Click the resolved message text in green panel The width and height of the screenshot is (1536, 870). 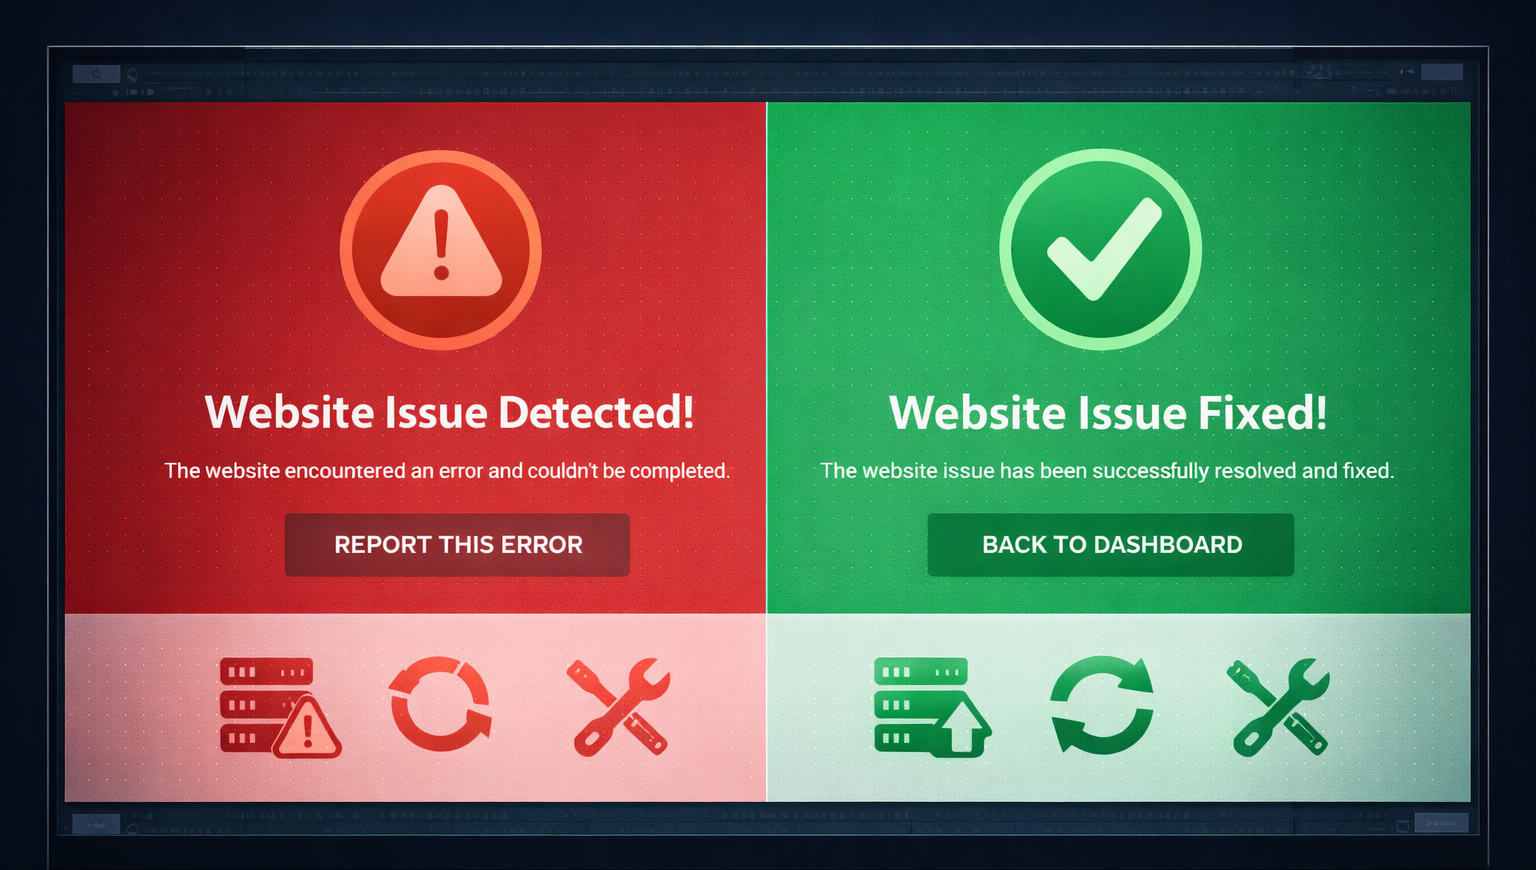click(1107, 471)
